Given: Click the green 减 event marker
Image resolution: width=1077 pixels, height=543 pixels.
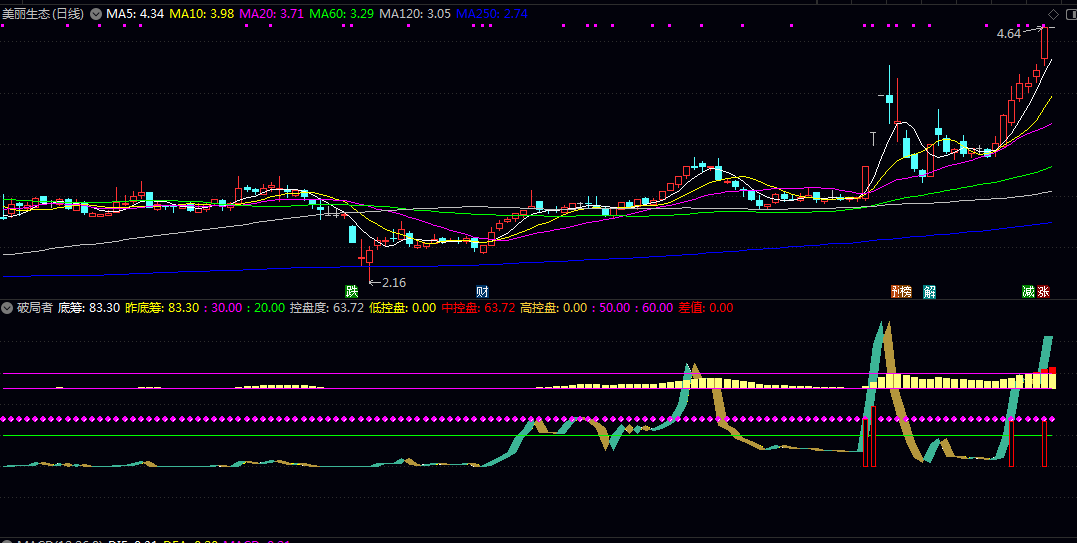Looking at the screenshot, I should (x=1028, y=292).
